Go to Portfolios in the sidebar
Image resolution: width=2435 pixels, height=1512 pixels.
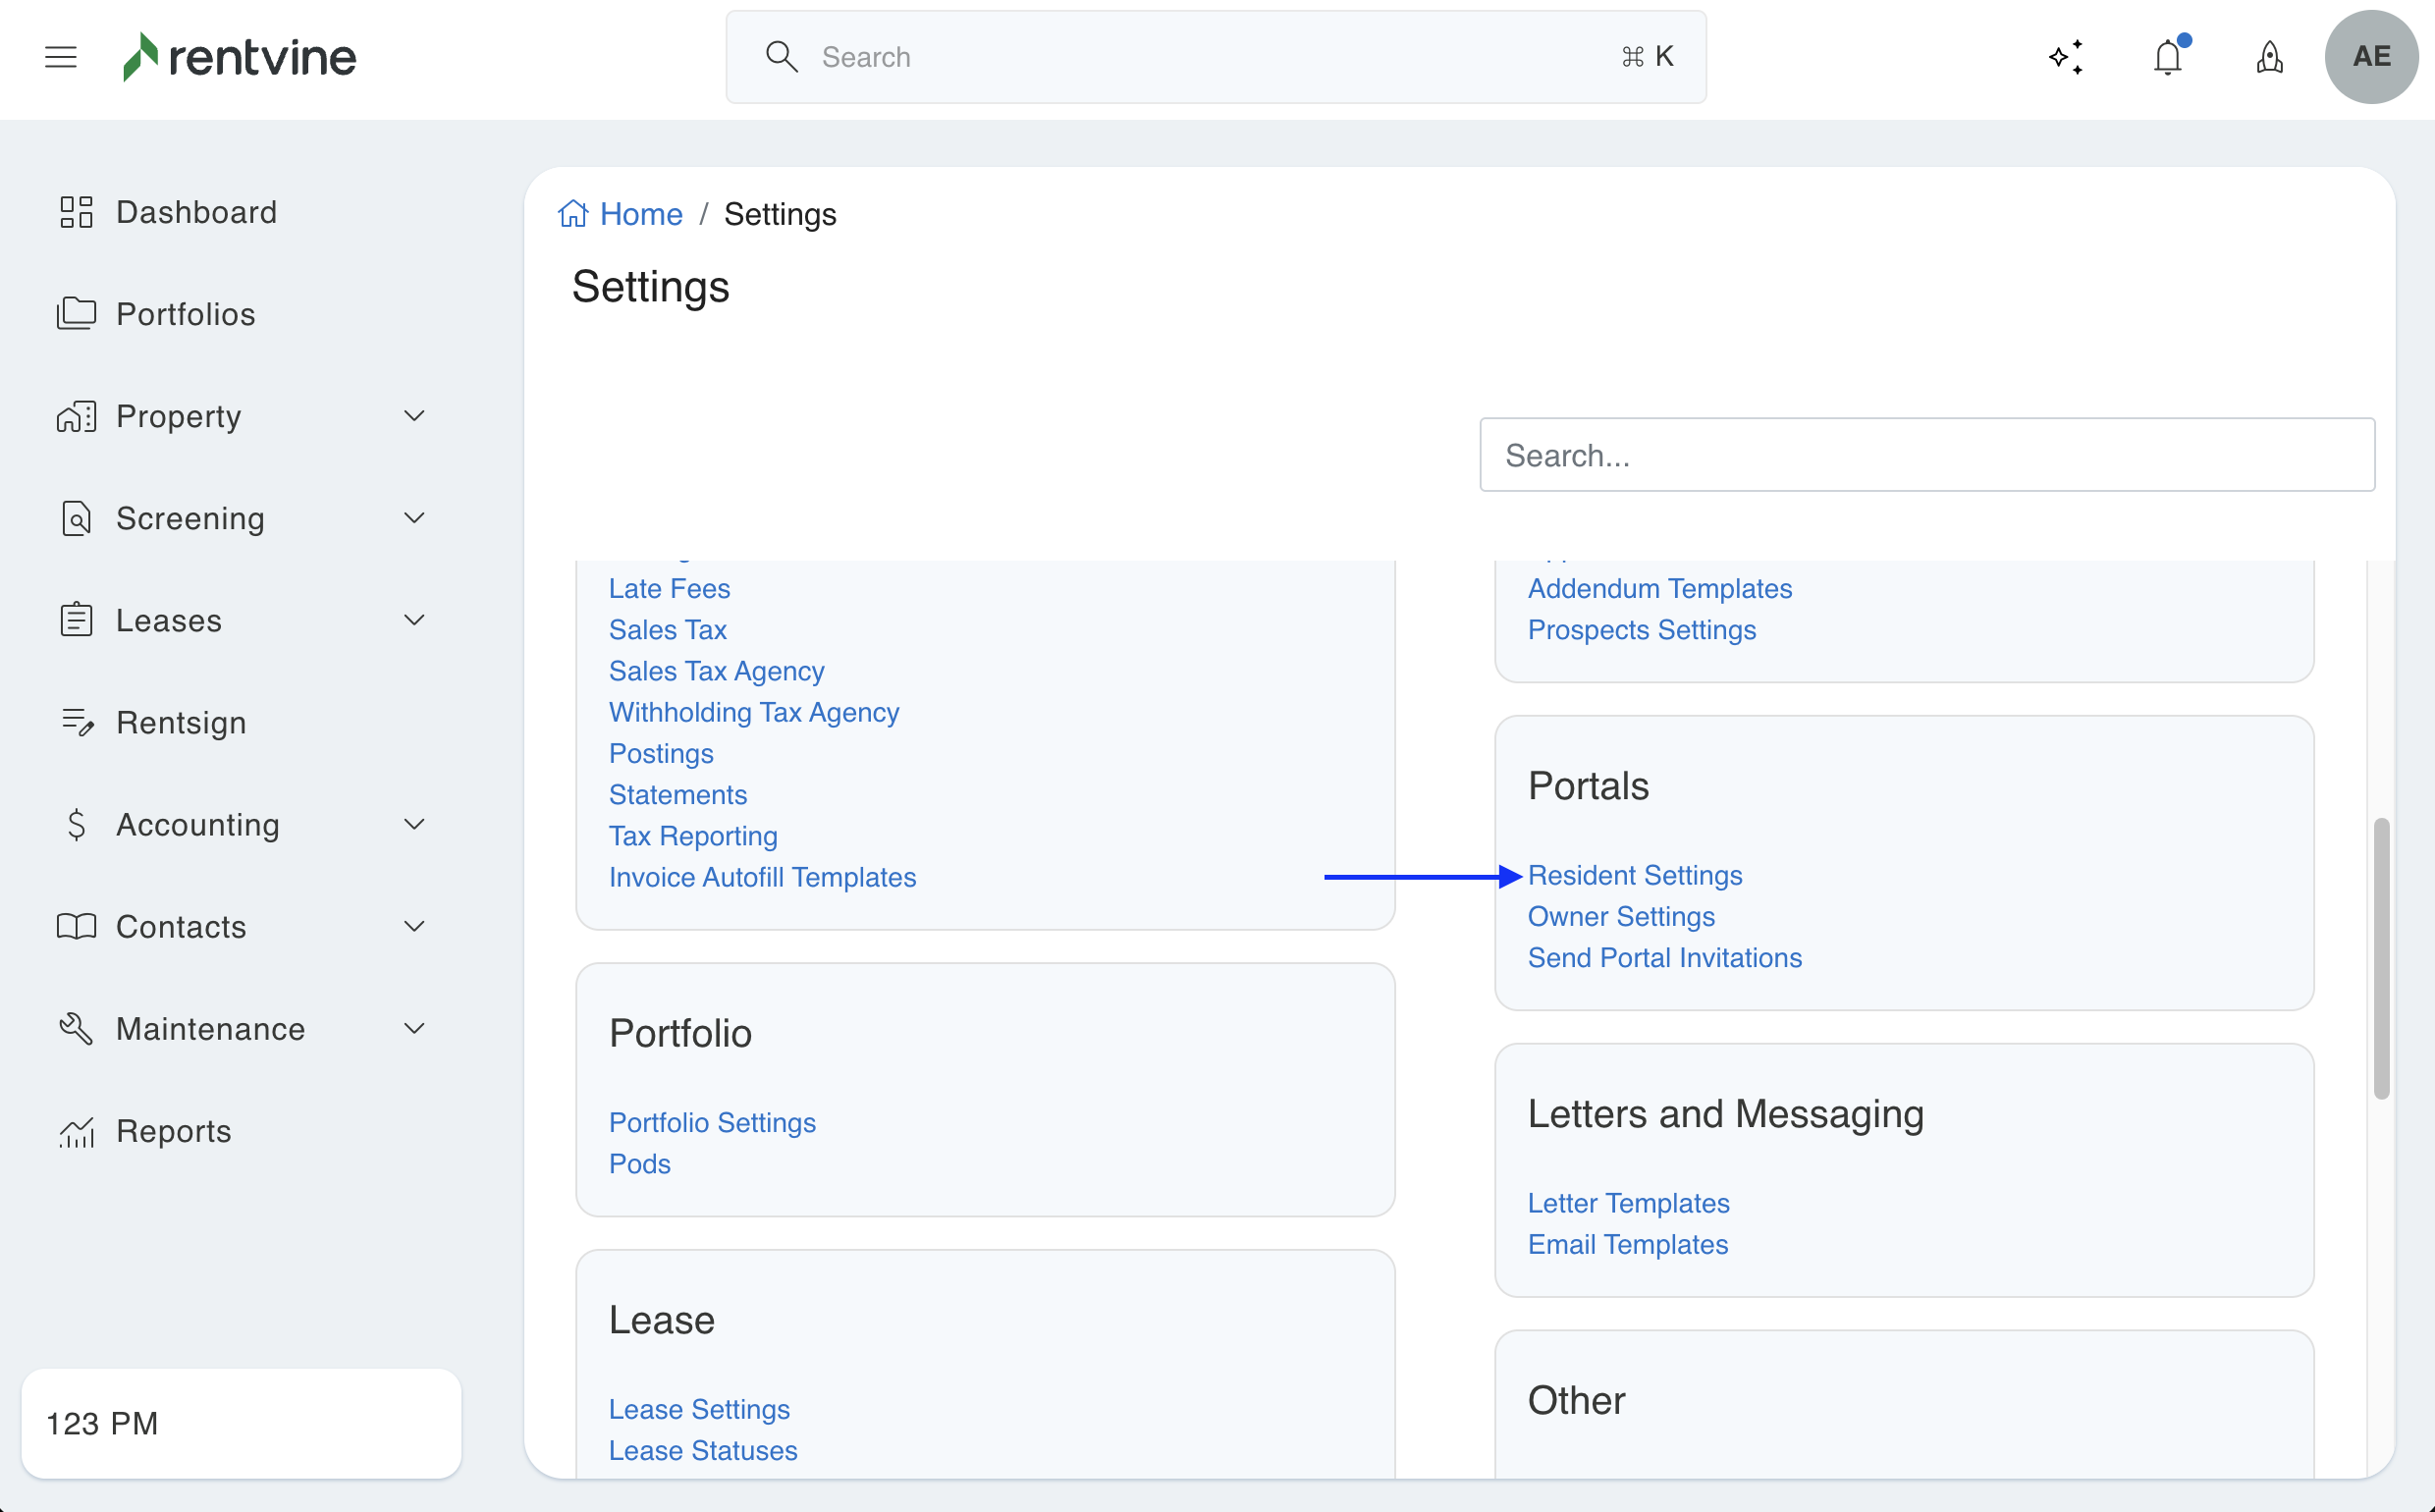186,314
